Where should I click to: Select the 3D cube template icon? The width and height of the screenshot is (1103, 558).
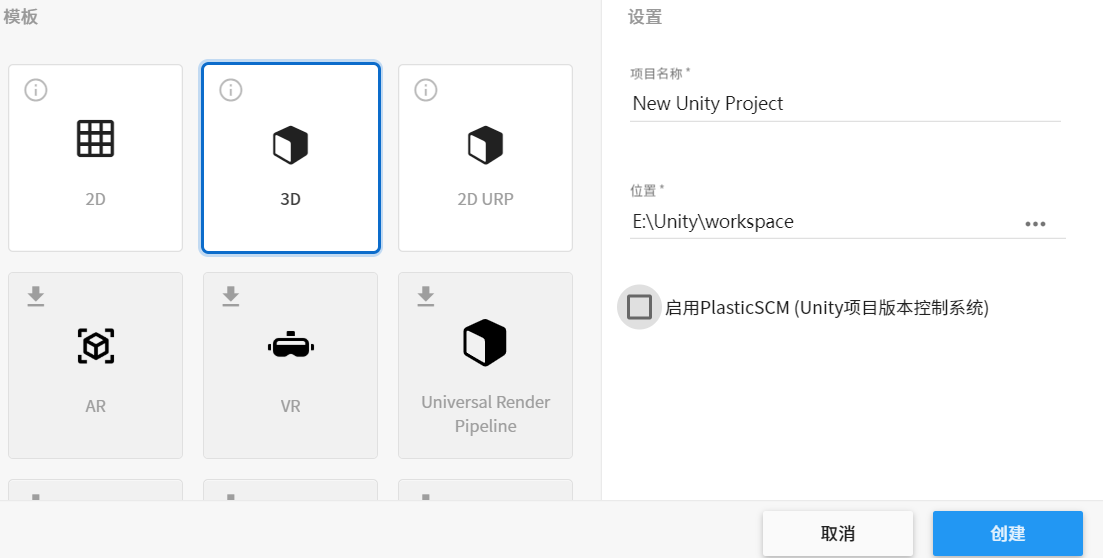click(291, 145)
